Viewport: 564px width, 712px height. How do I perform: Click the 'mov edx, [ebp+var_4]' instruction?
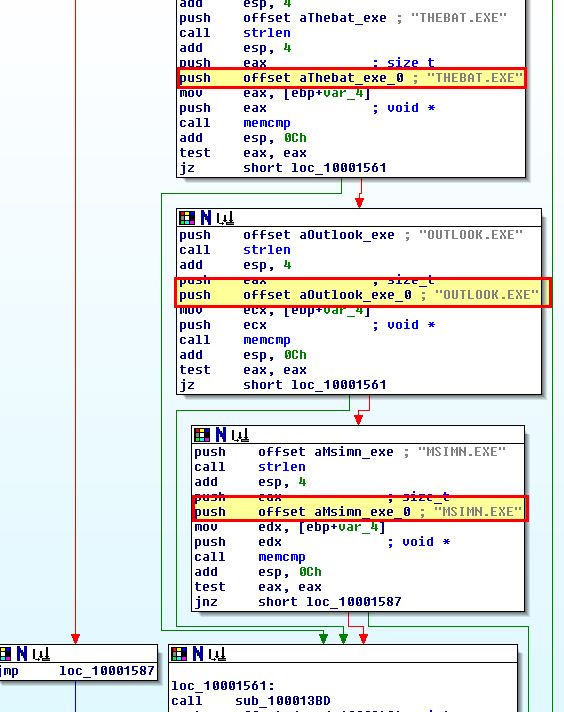pos(290,527)
